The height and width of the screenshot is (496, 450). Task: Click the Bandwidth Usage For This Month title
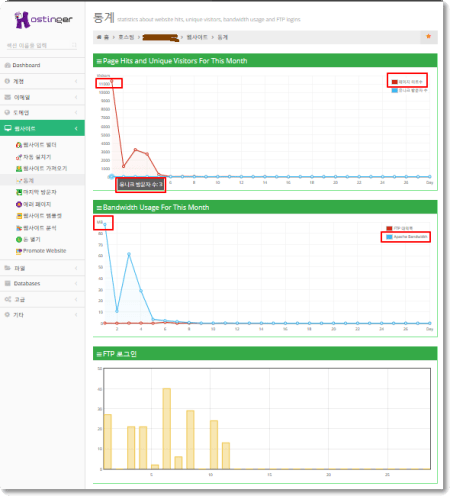coord(156,208)
